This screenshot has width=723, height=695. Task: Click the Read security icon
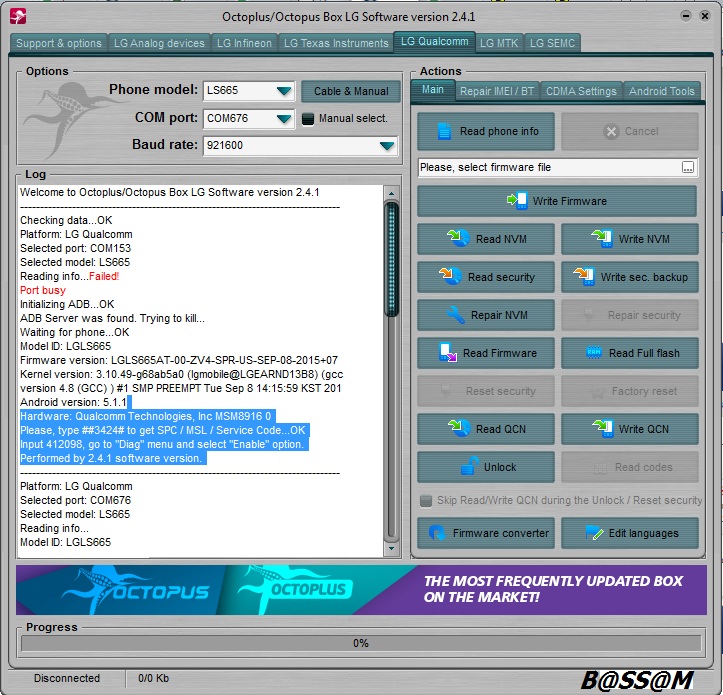[450, 276]
